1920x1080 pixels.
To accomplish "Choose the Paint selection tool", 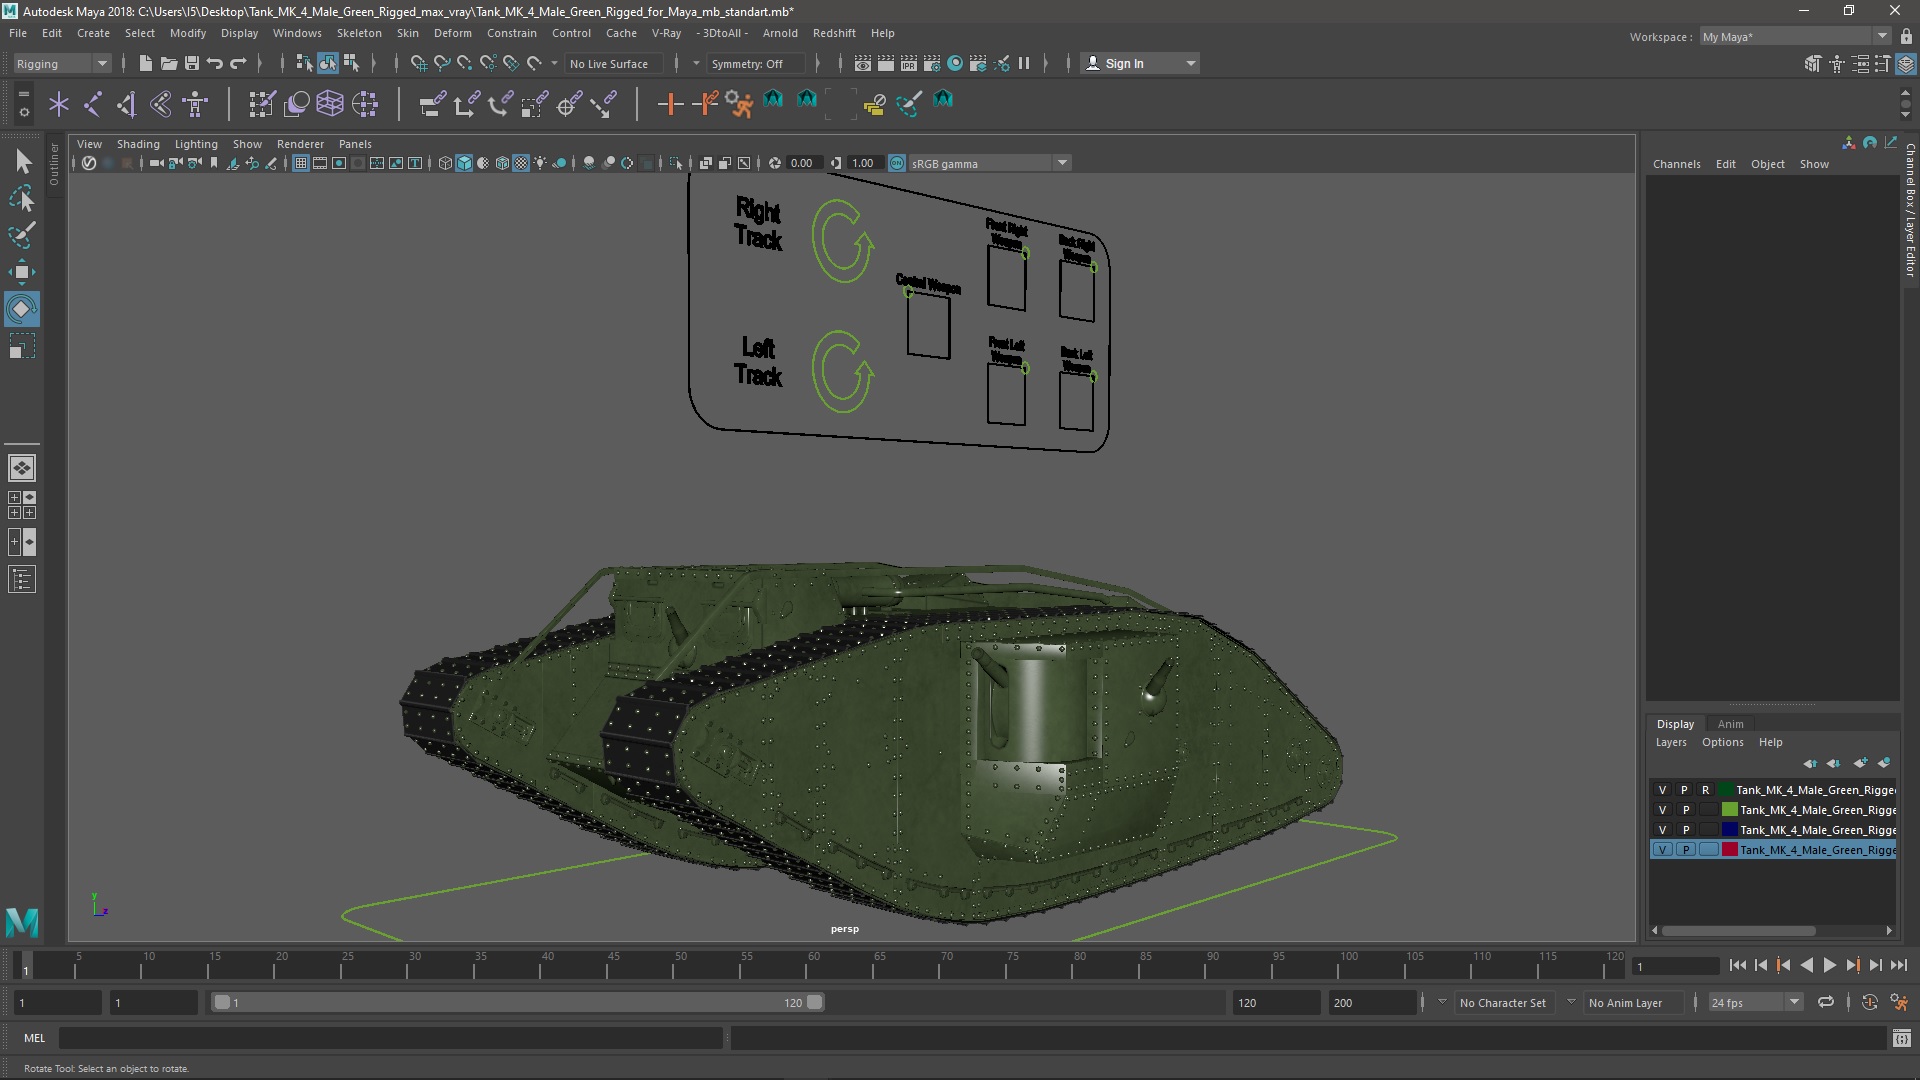I will coord(21,236).
